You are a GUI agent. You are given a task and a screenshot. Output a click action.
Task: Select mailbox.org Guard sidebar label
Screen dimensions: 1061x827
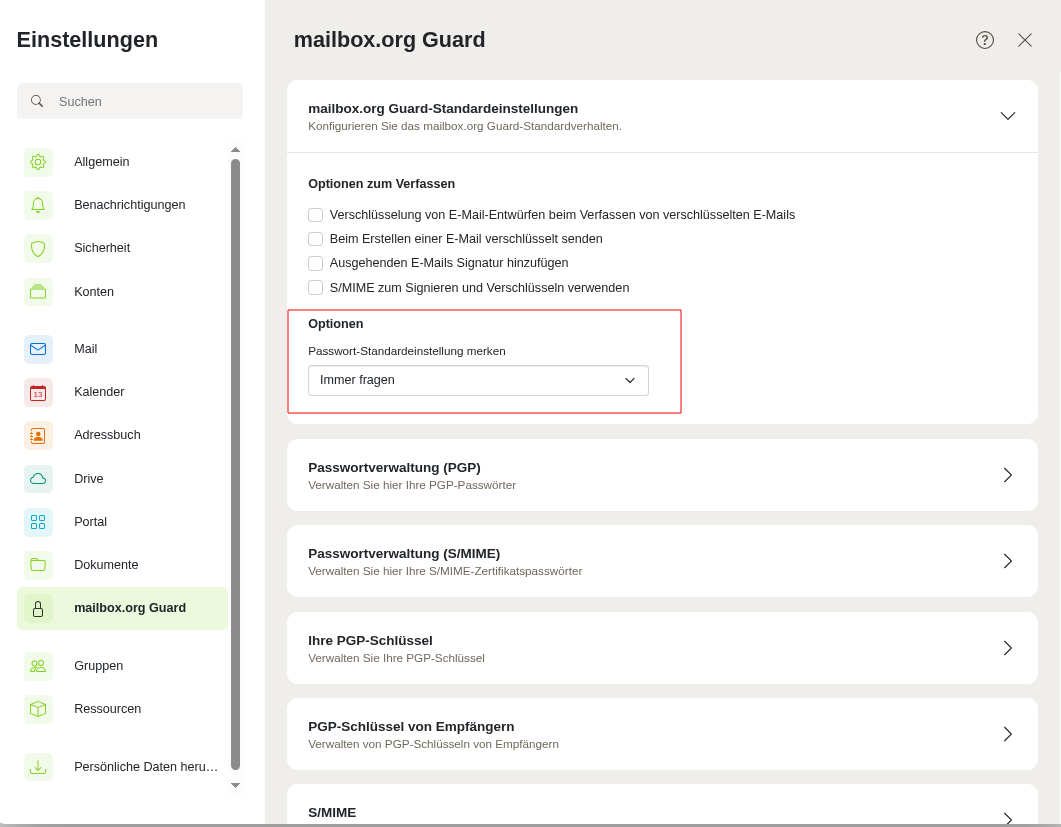tap(130, 608)
